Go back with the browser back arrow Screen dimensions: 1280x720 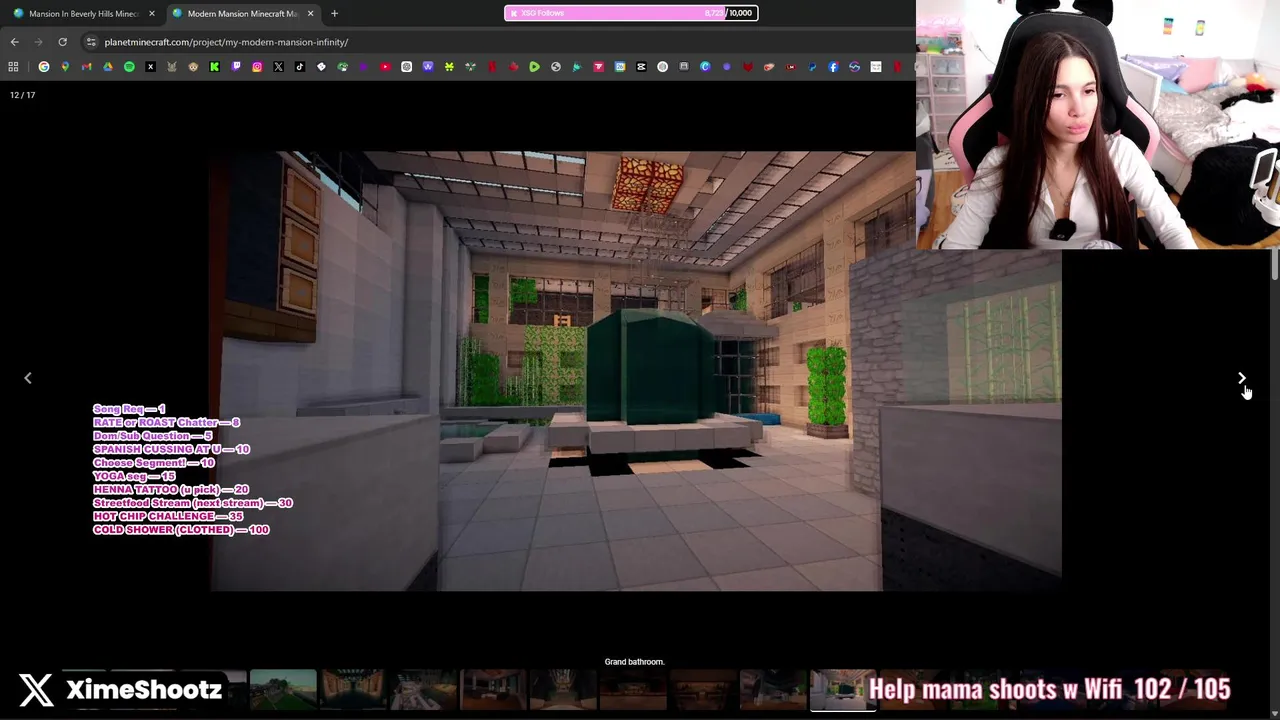(14, 42)
